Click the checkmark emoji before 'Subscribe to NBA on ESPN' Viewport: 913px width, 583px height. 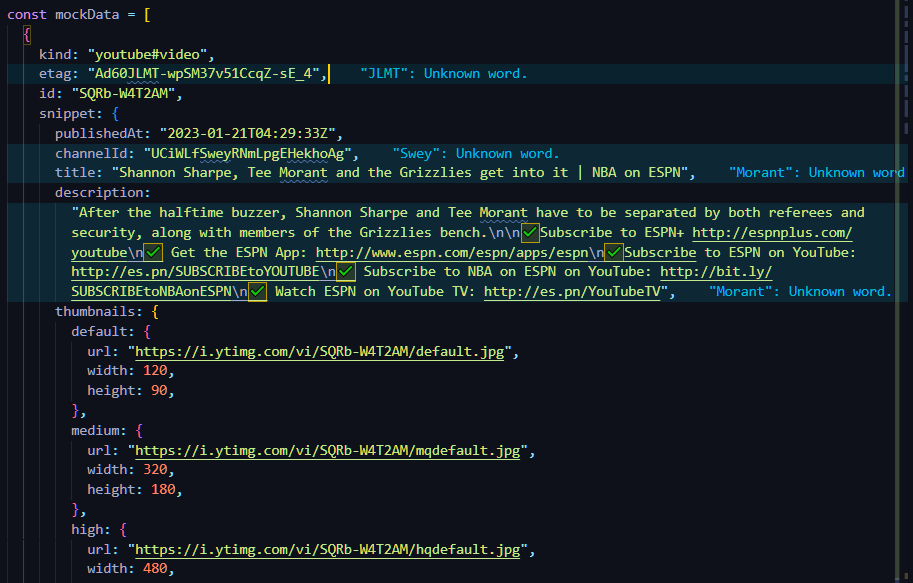(x=346, y=272)
